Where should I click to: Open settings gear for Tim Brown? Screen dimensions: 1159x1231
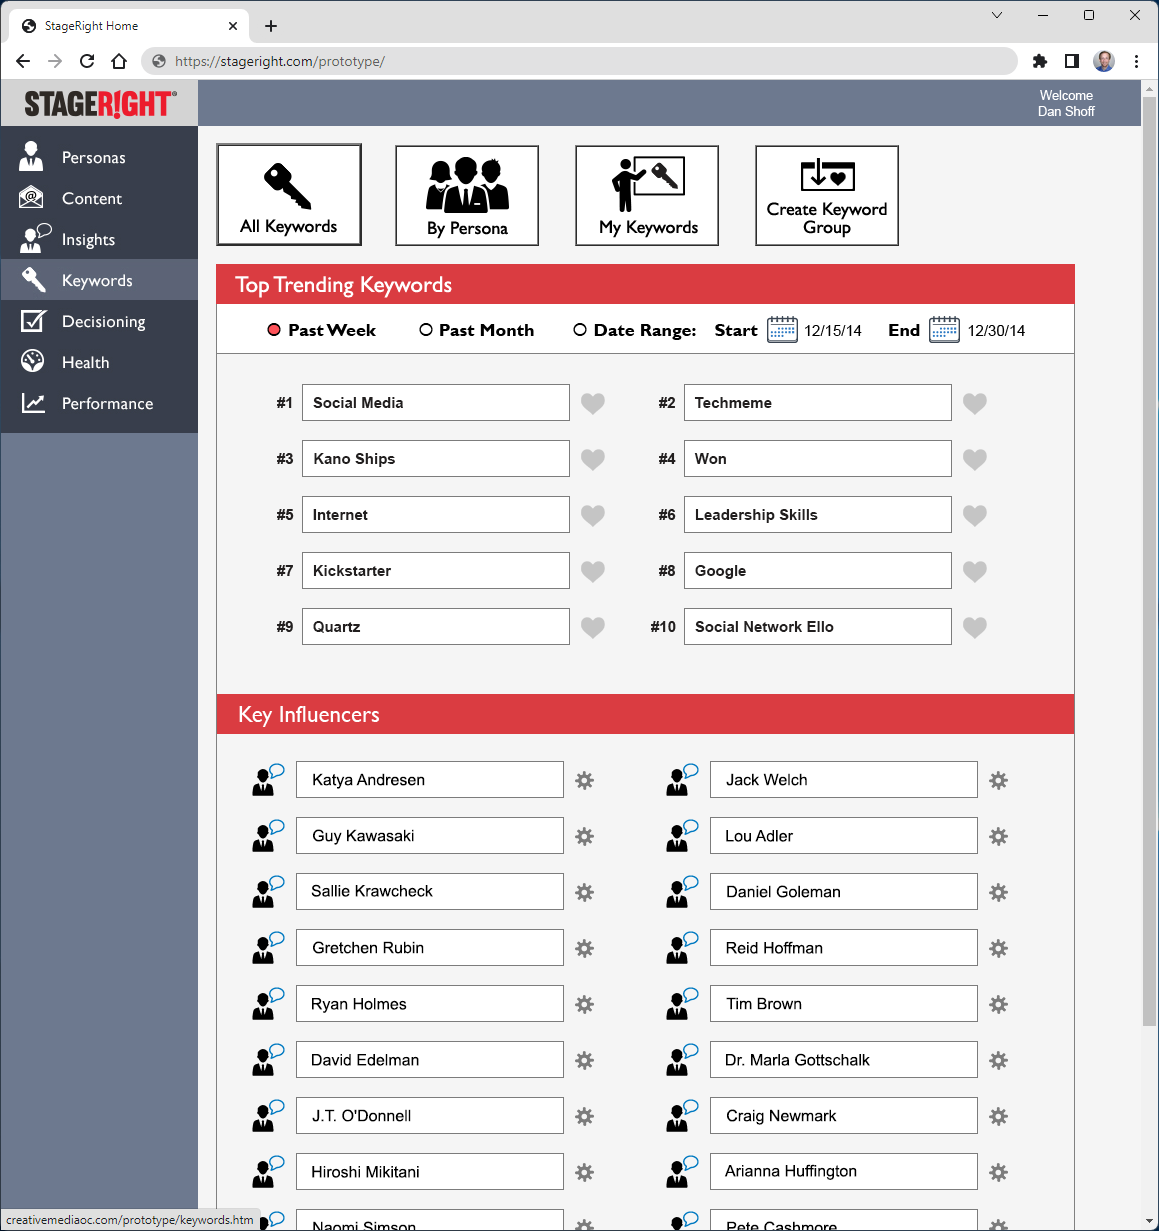[999, 1004]
